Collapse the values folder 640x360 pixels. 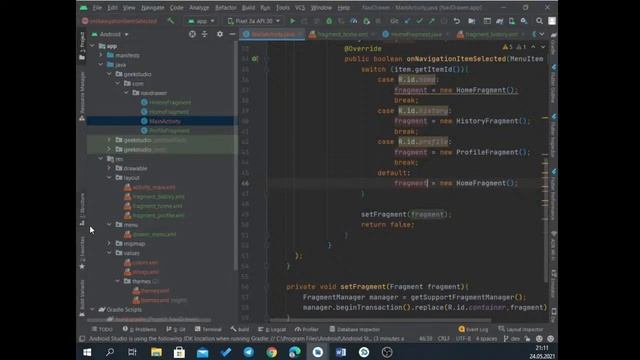point(109,253)
